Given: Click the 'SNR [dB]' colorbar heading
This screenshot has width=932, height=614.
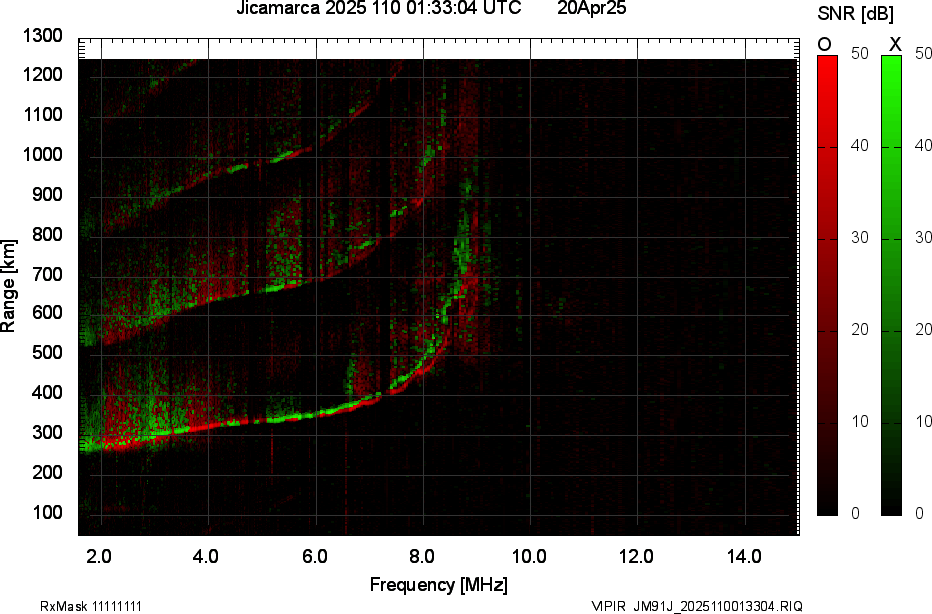Looking at the screenshot, I should [855, 14].
